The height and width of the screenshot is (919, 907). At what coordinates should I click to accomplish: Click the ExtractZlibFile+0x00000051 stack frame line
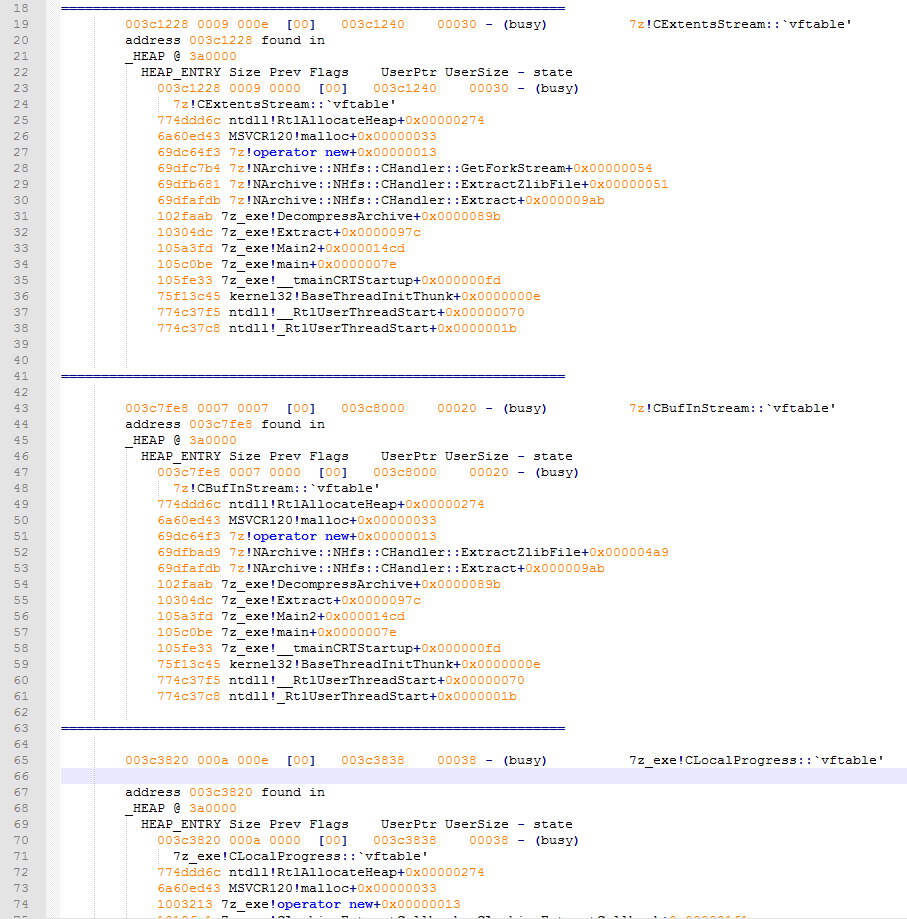(412, 184)
